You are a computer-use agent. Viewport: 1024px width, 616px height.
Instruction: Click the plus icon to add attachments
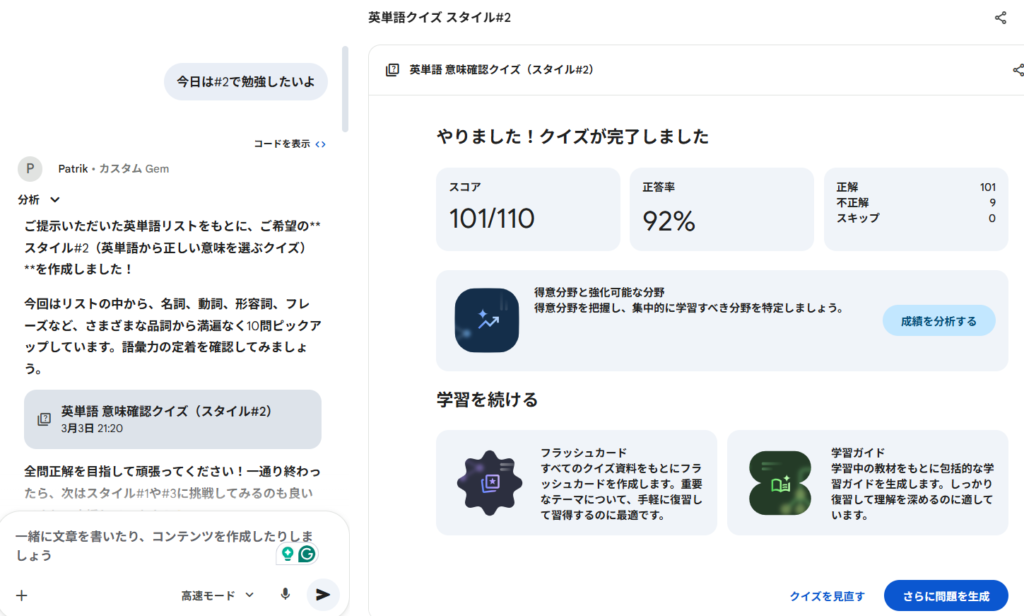tap(22, 595)
